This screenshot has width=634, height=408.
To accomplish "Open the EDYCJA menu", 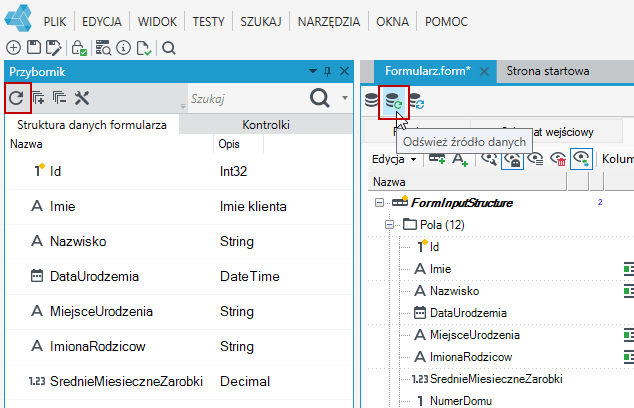I will point(102,21).
